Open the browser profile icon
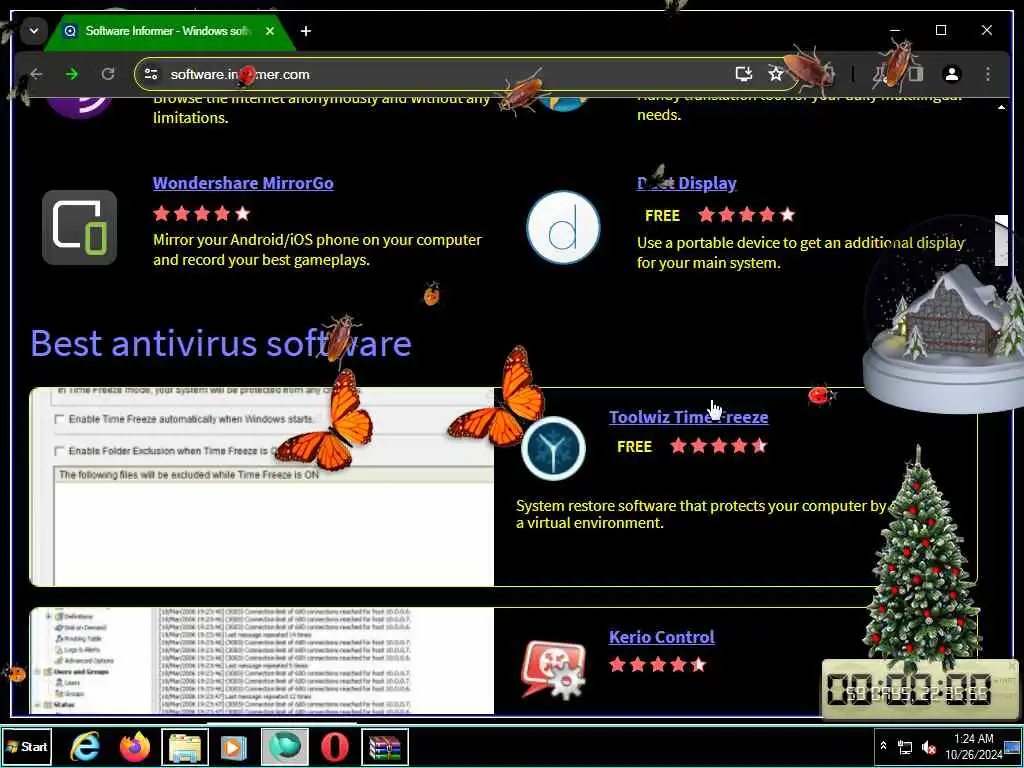This screenshot has height=768, width=1024. 952,74
